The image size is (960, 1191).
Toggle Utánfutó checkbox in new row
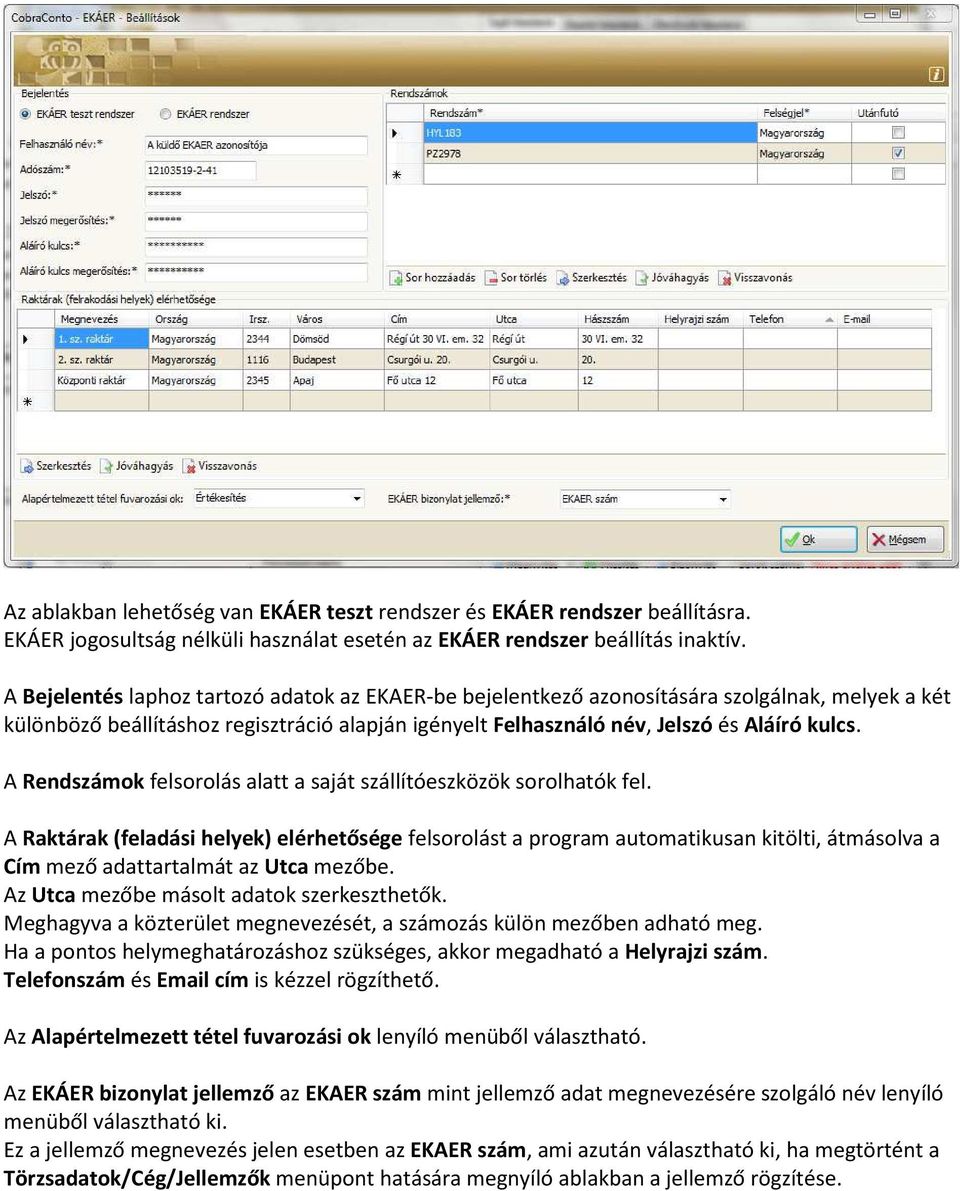[898, 174]
